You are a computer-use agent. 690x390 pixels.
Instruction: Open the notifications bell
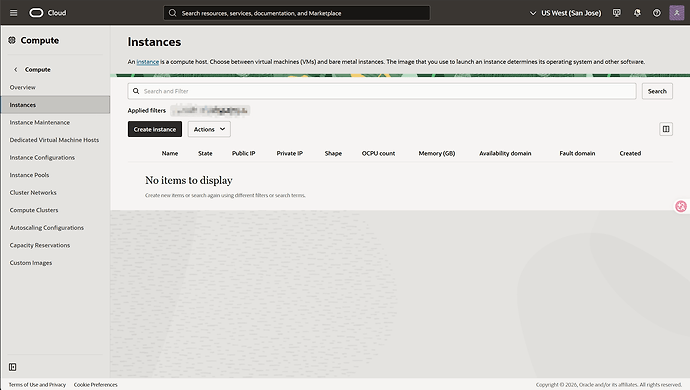pos(637,13)
